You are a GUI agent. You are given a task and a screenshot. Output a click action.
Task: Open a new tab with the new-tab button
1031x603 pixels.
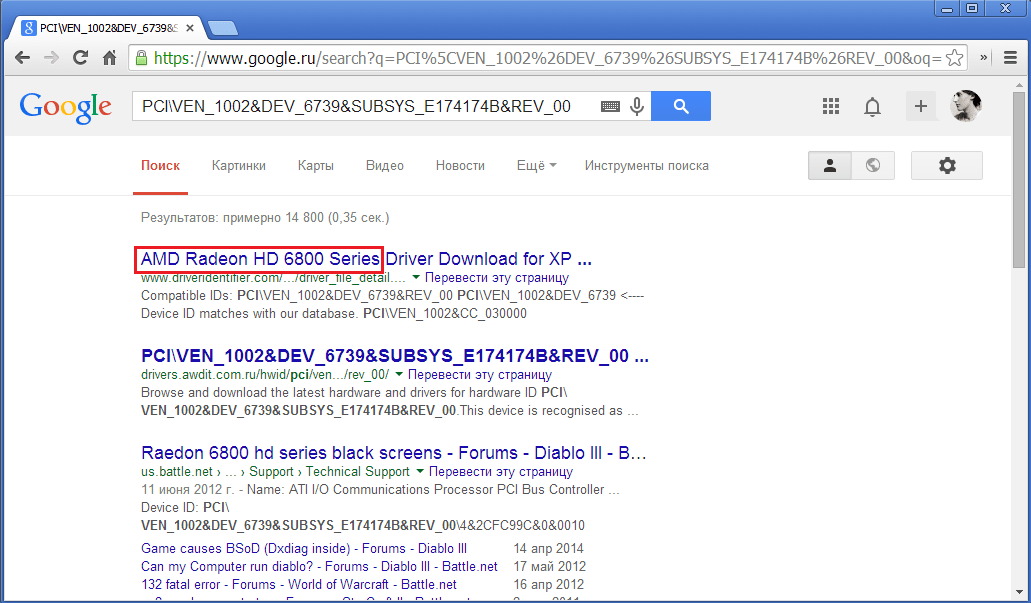222,28
